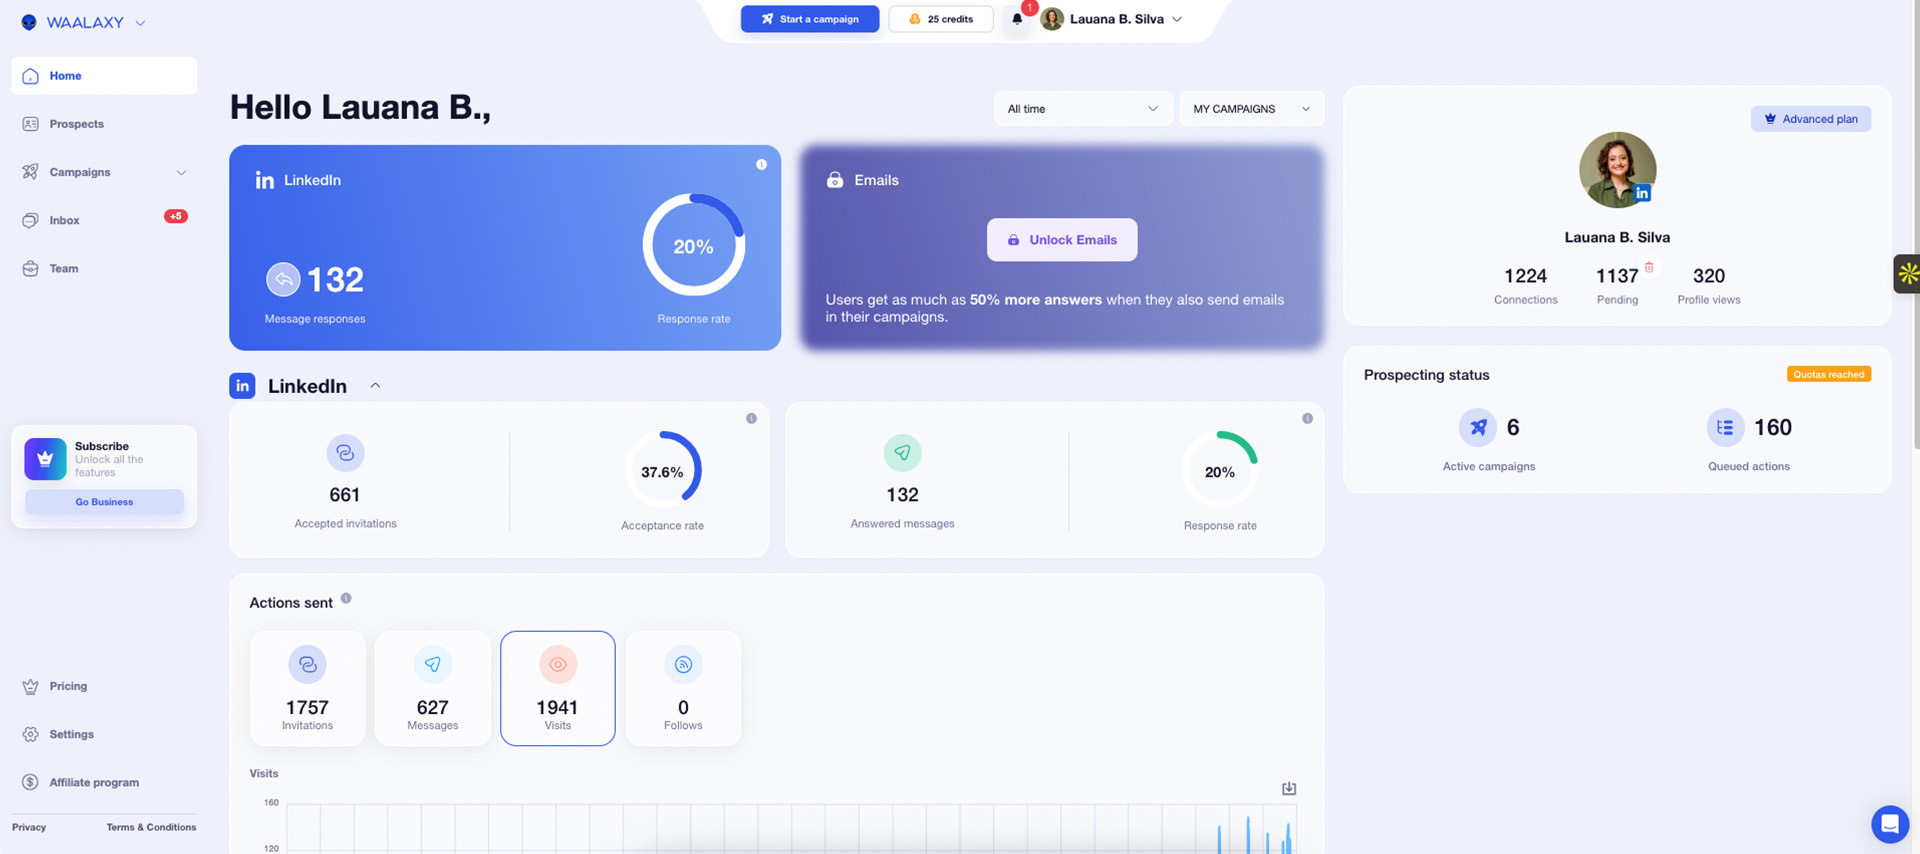Select the 1941 Visits card
This screenshot has height=854, width=1920.
click(558, 688)
